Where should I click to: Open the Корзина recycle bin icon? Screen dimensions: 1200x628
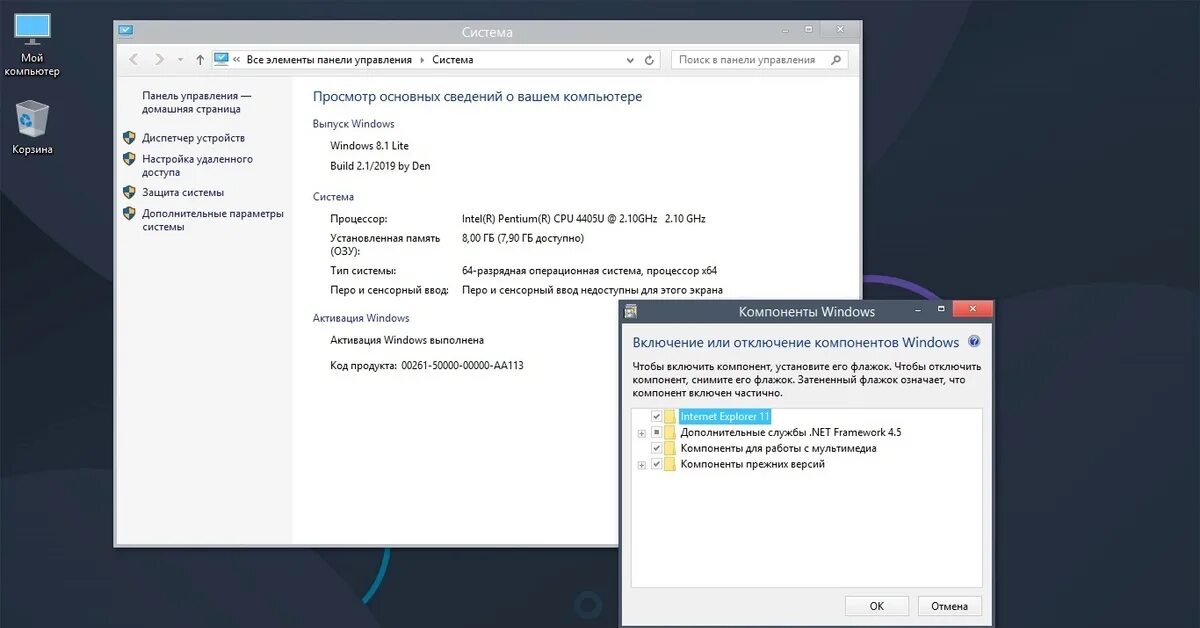[32, 127]
